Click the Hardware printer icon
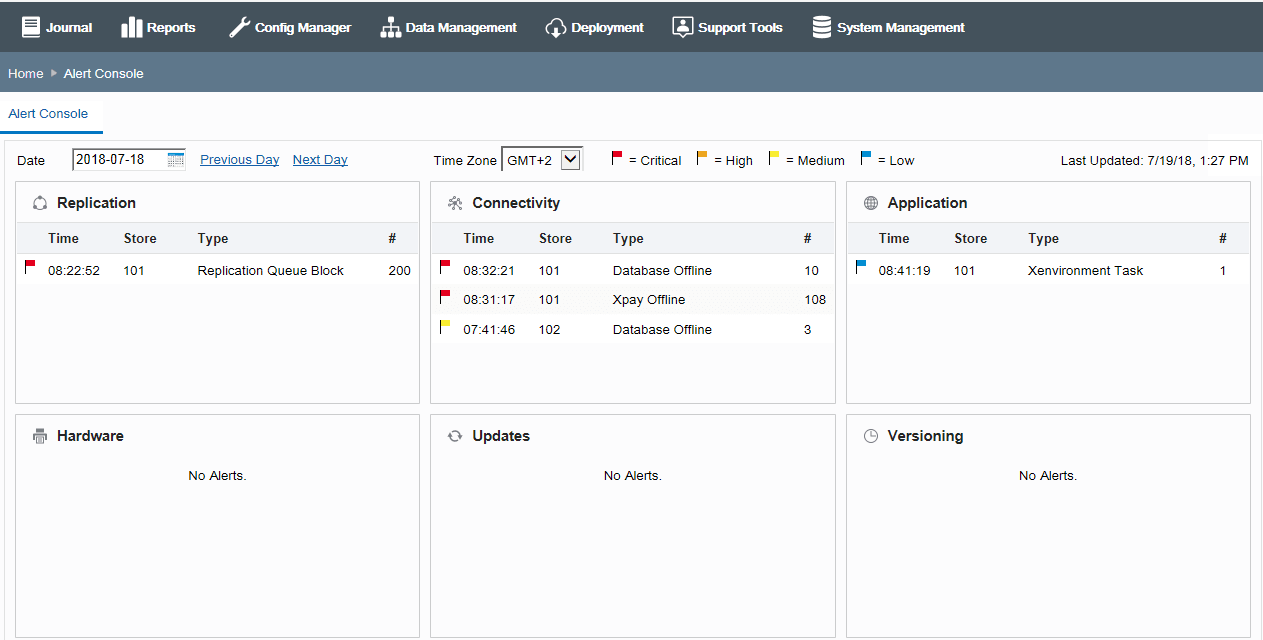1263x640 pixels. [38, 435]
